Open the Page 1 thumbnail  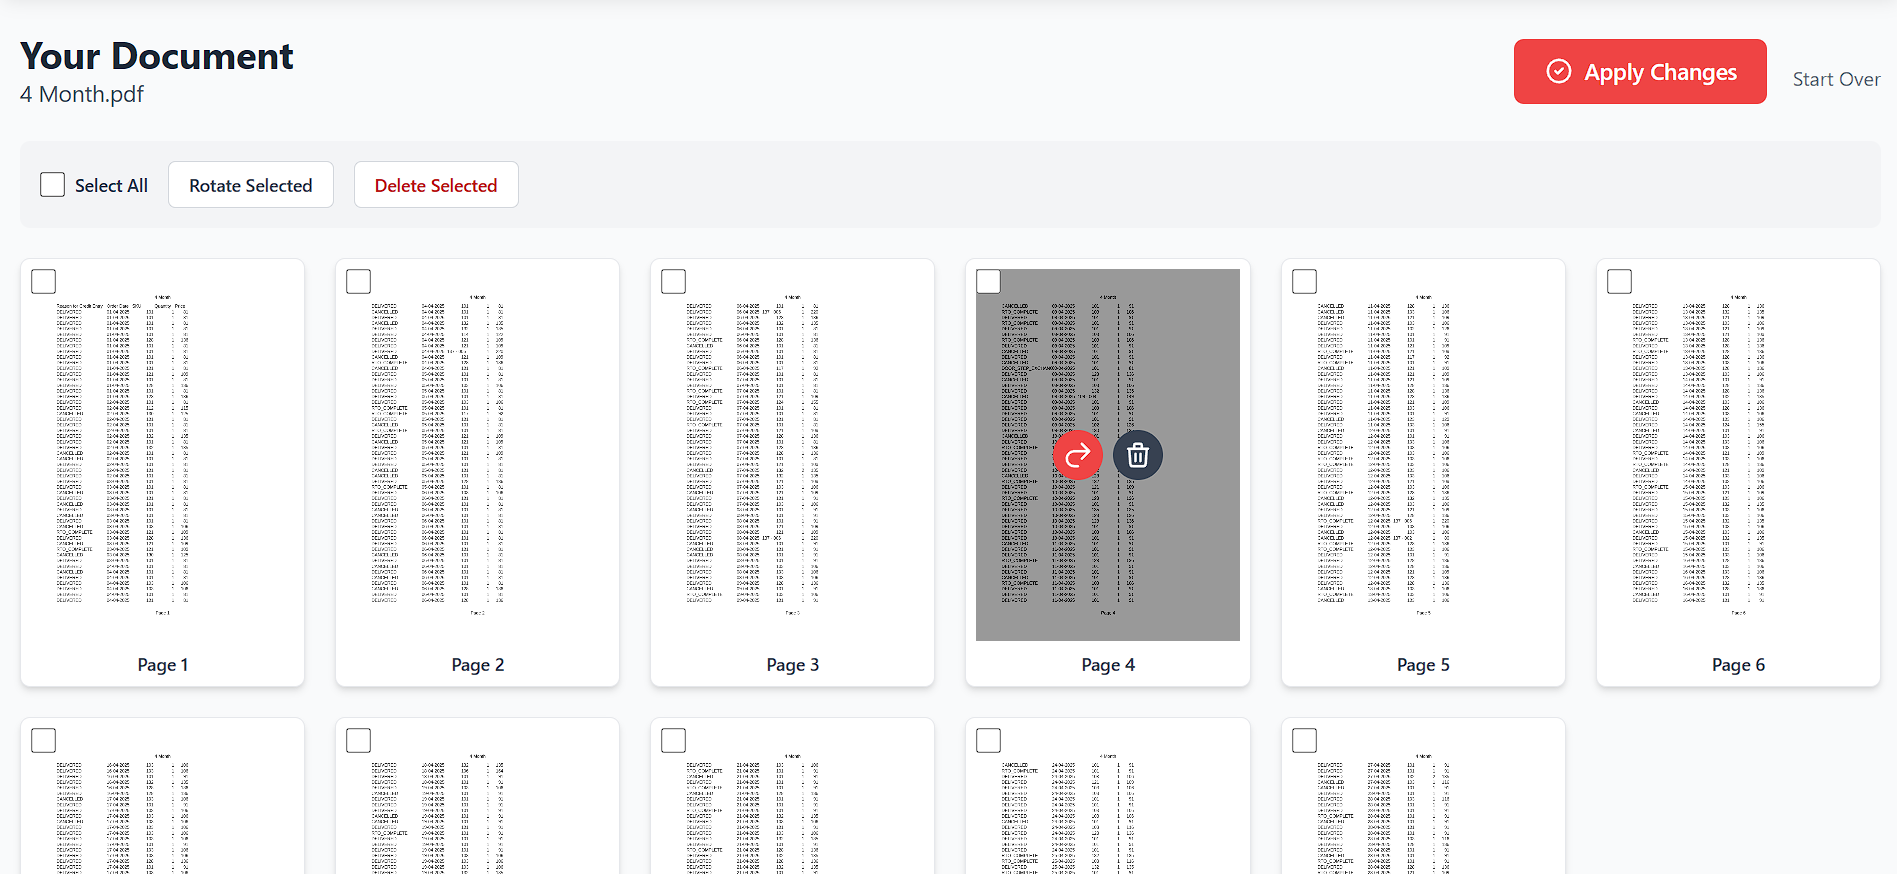pos(162,455)
